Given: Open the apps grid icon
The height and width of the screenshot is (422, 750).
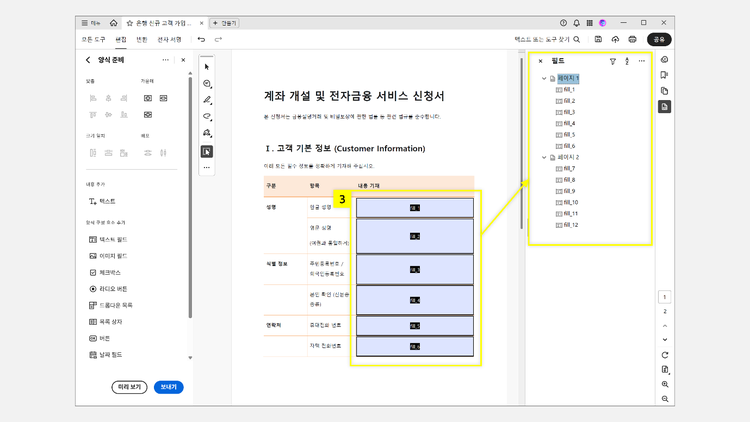Looking at the screenshot, I should [x=590, y=23].
